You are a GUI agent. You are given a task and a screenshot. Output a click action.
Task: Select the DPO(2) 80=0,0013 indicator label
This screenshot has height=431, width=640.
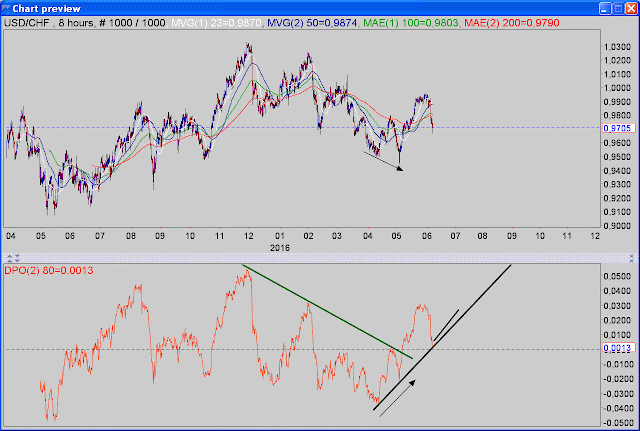point(49,270)
